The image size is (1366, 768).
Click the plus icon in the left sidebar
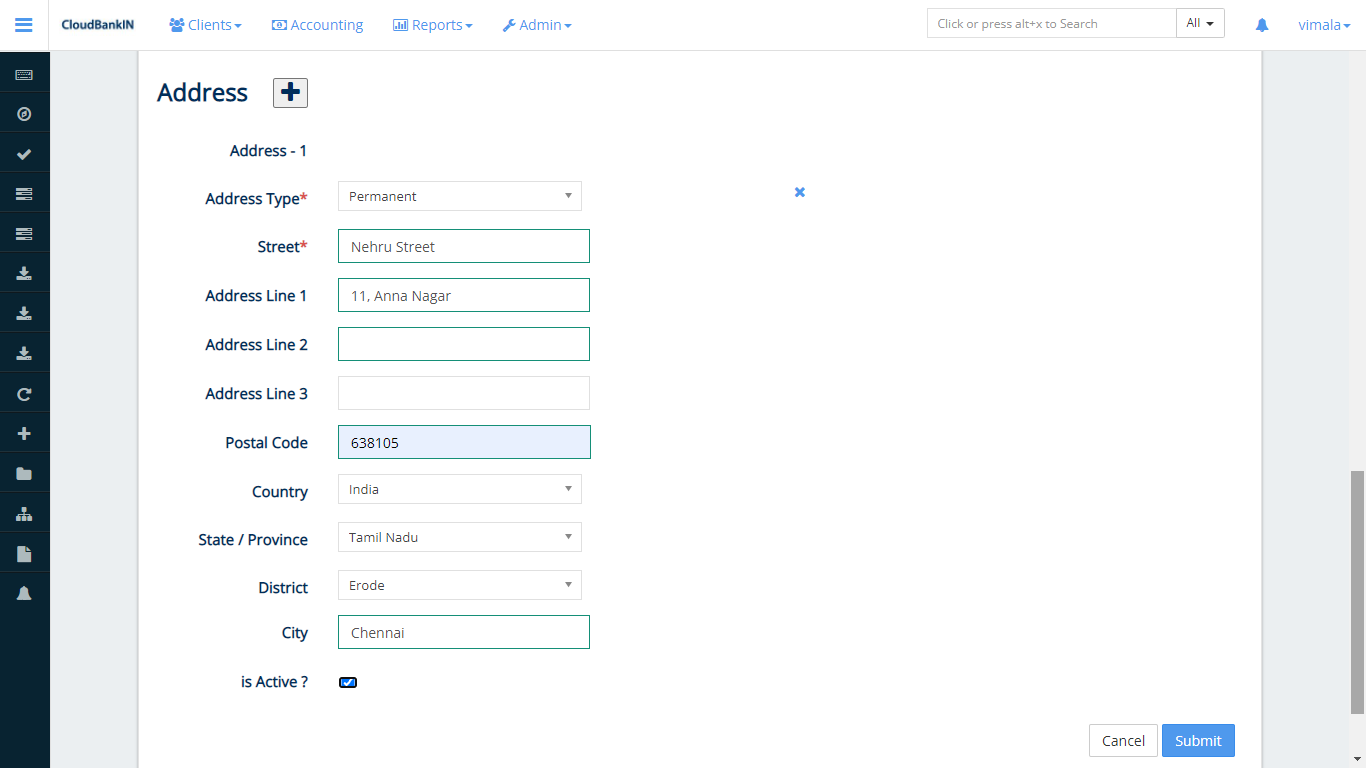click(24, 432)
